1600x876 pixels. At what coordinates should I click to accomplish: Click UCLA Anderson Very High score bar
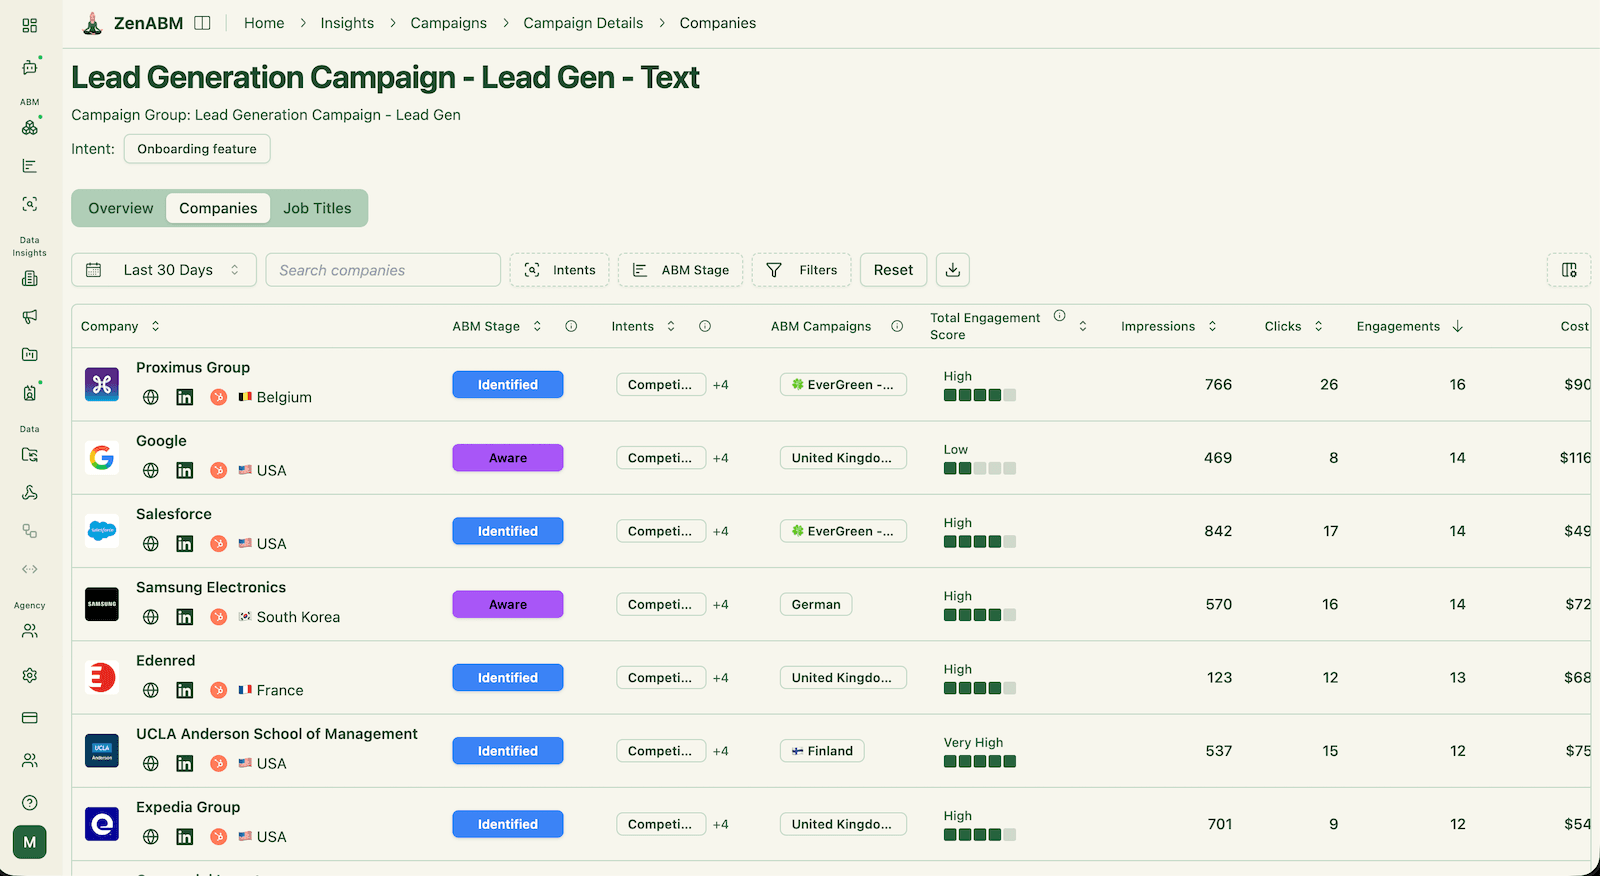(x=980, y=762)
